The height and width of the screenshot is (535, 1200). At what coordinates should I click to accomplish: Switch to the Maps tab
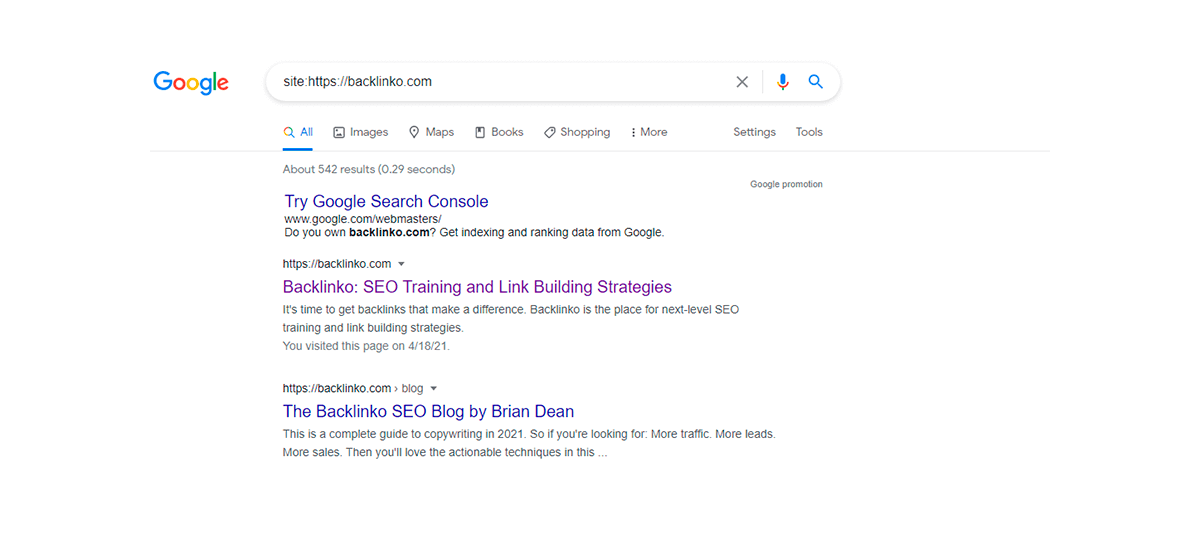(x=431, y=132)
